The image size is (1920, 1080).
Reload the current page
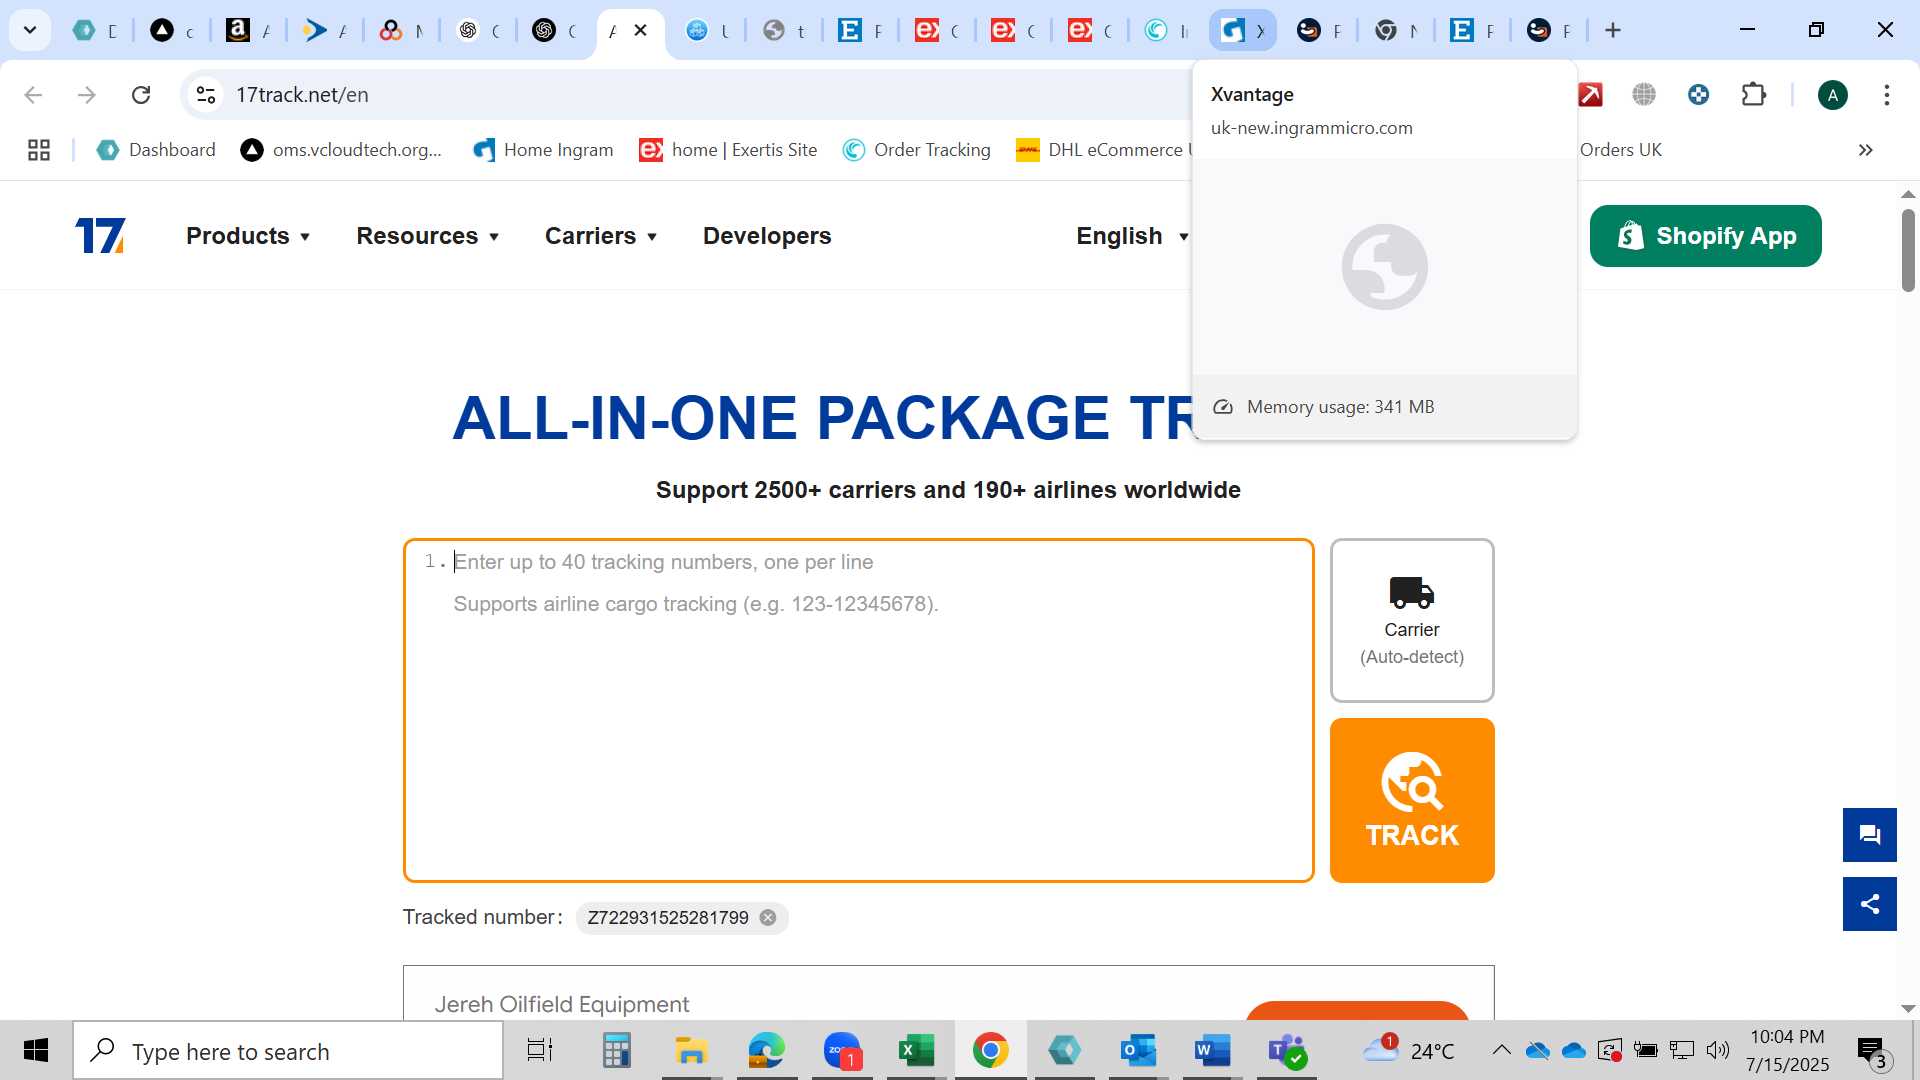click(141, 95)
